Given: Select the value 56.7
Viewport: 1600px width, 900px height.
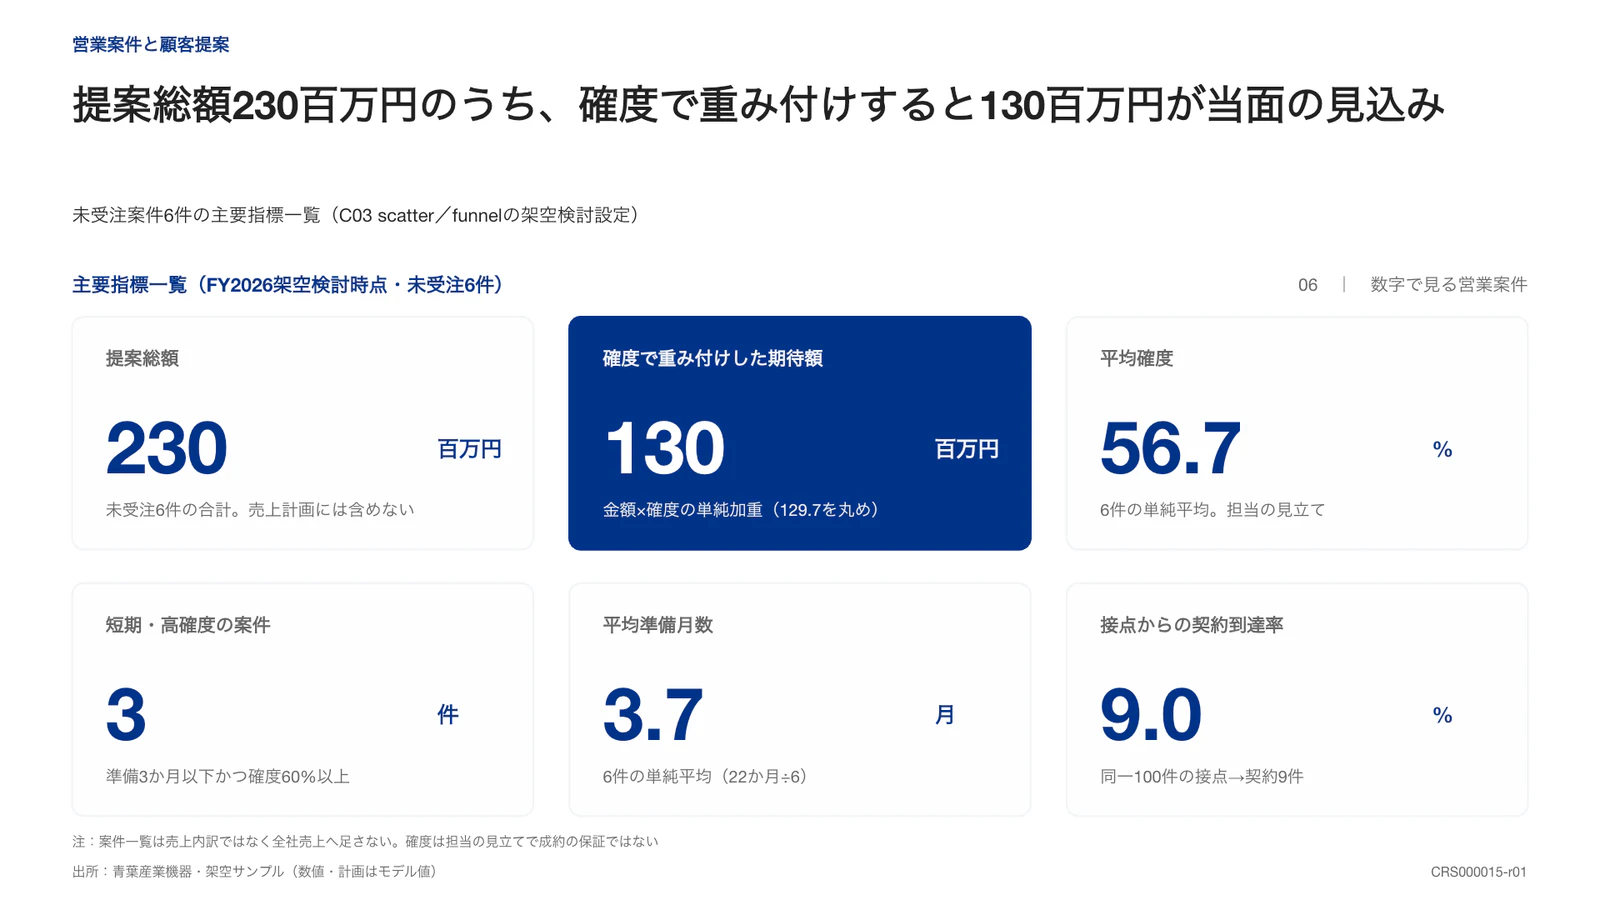Looking at the screenshot, I should coord(1170,448).
